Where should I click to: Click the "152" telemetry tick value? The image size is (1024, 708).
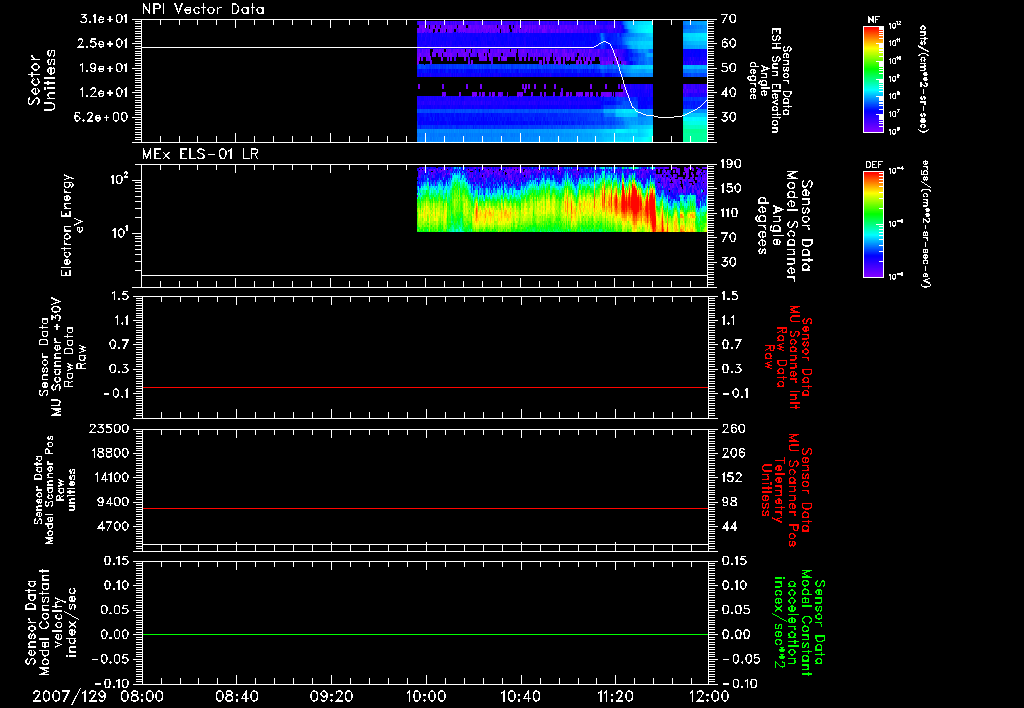pyautogui.click(x=733, y=477)
